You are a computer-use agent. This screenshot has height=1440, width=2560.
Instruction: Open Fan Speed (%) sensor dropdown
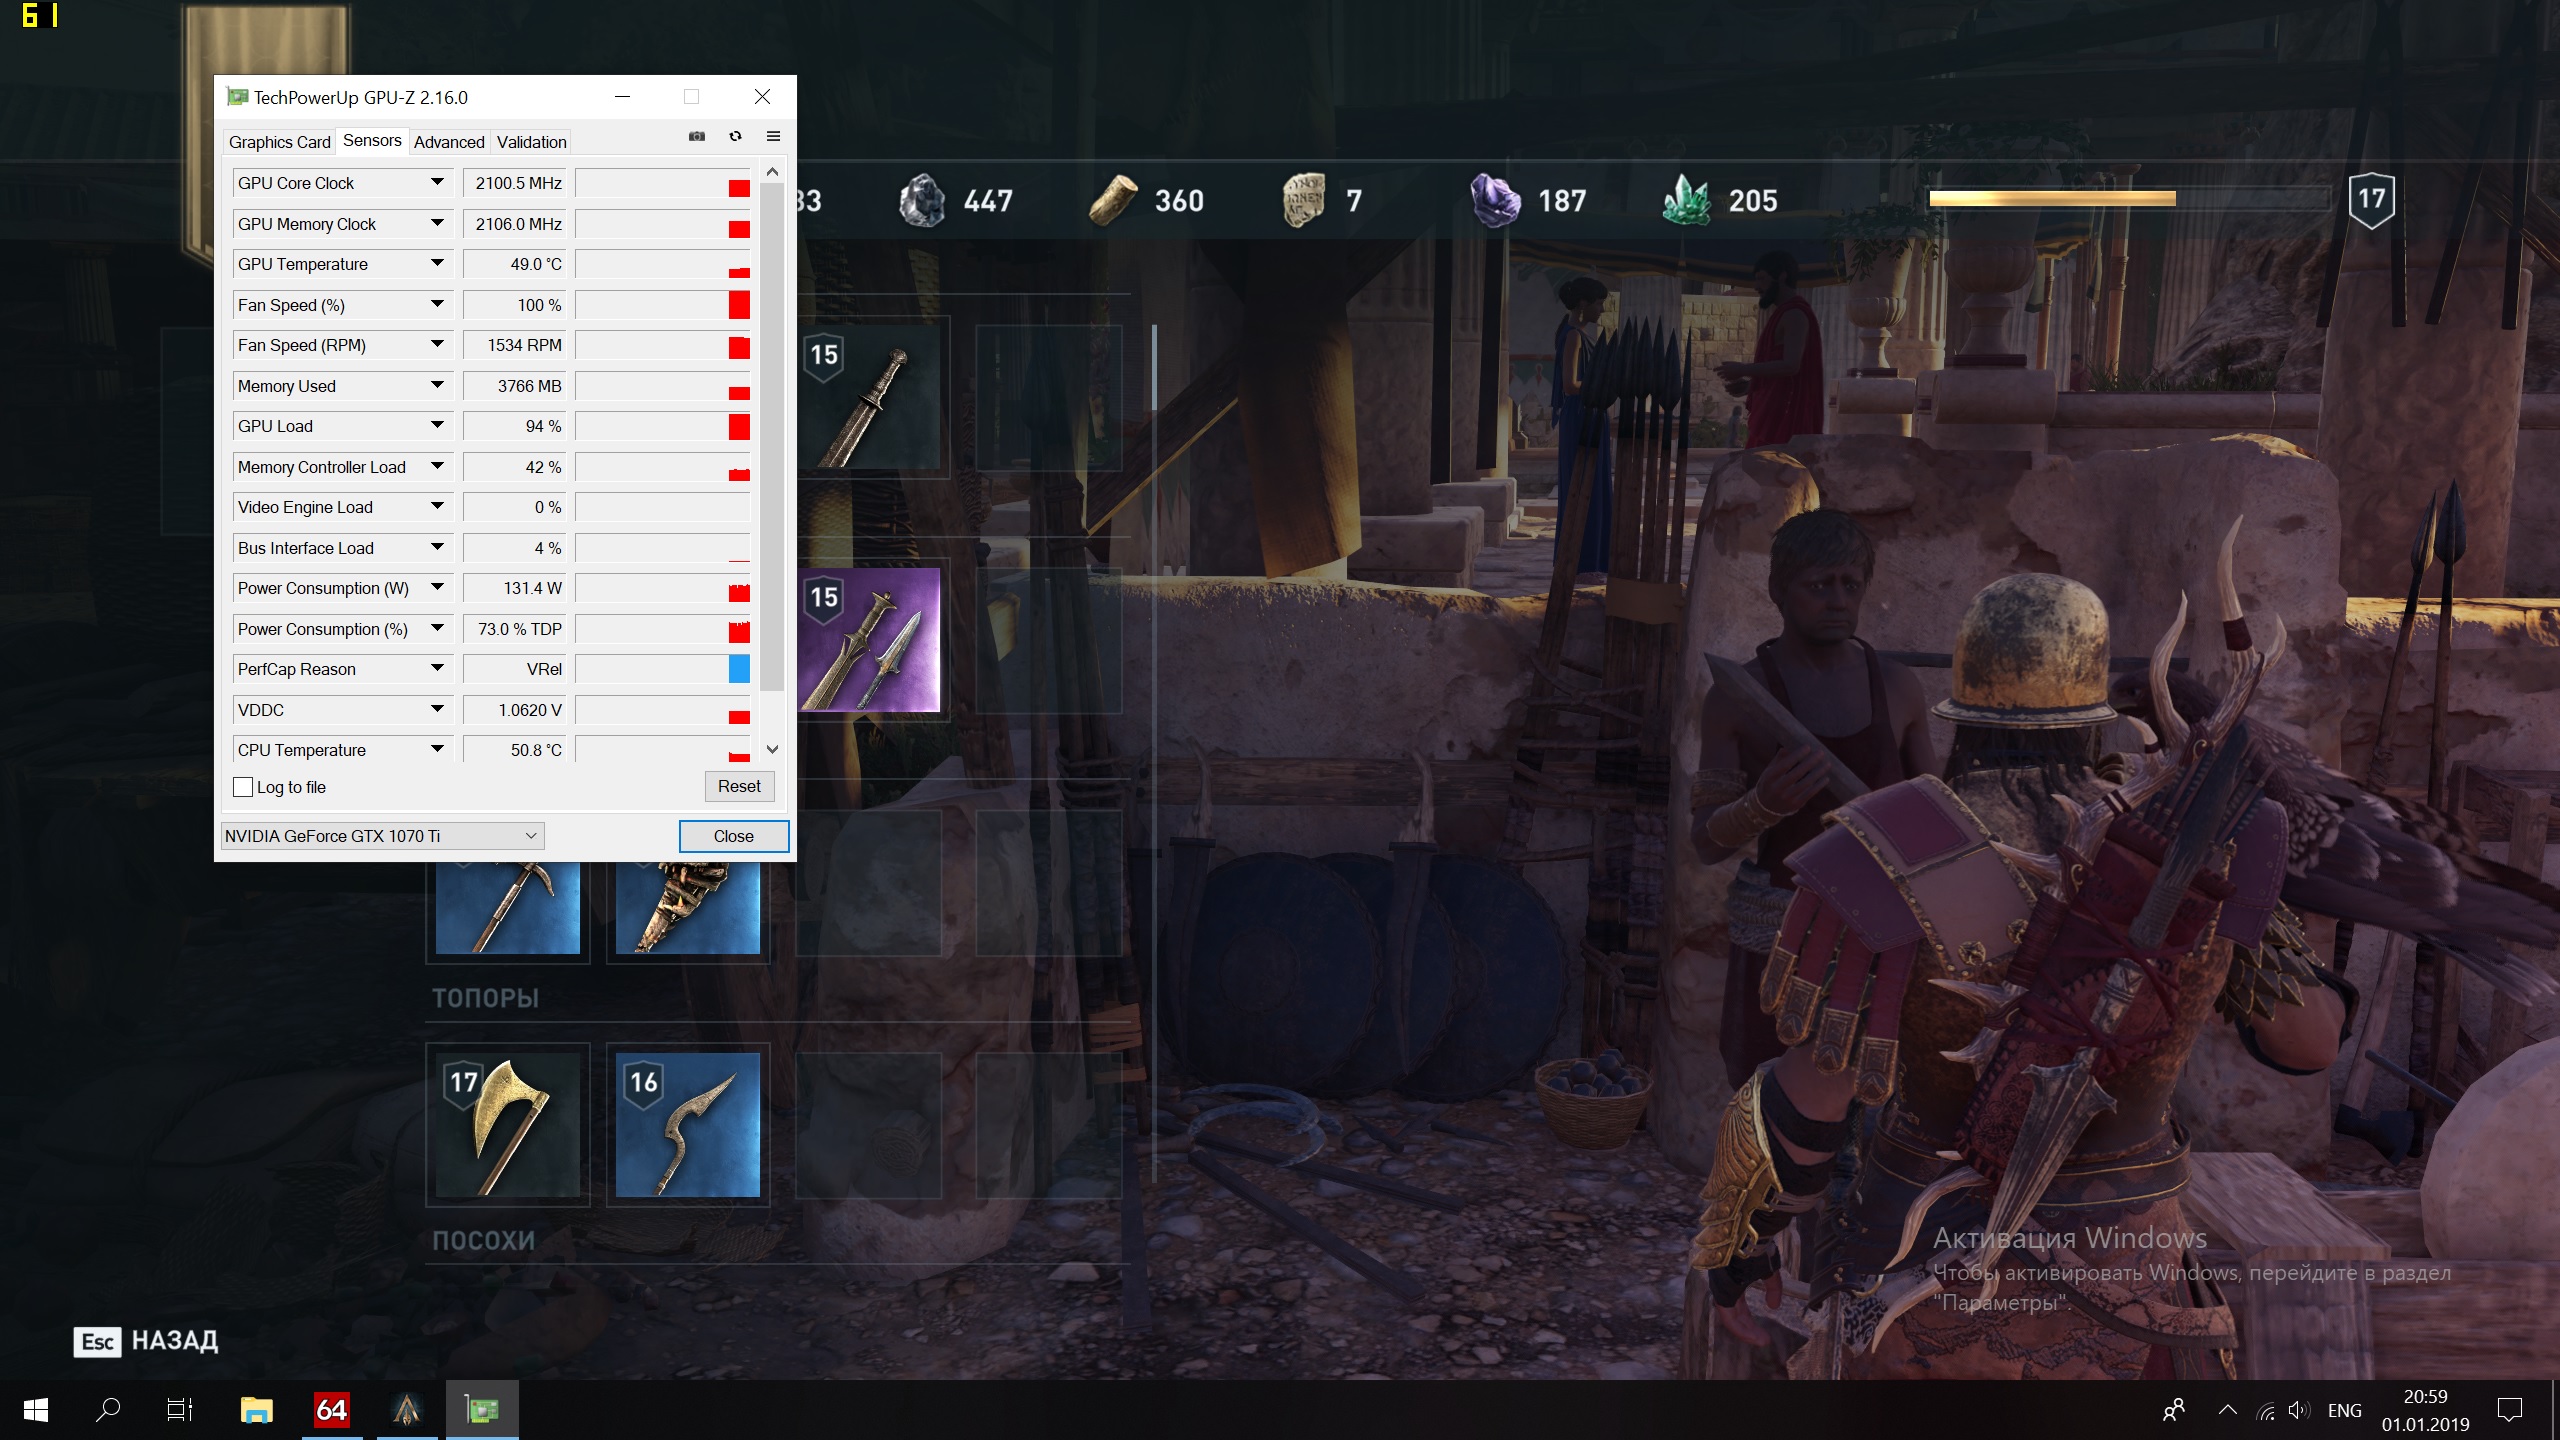[x=437, y=305]
